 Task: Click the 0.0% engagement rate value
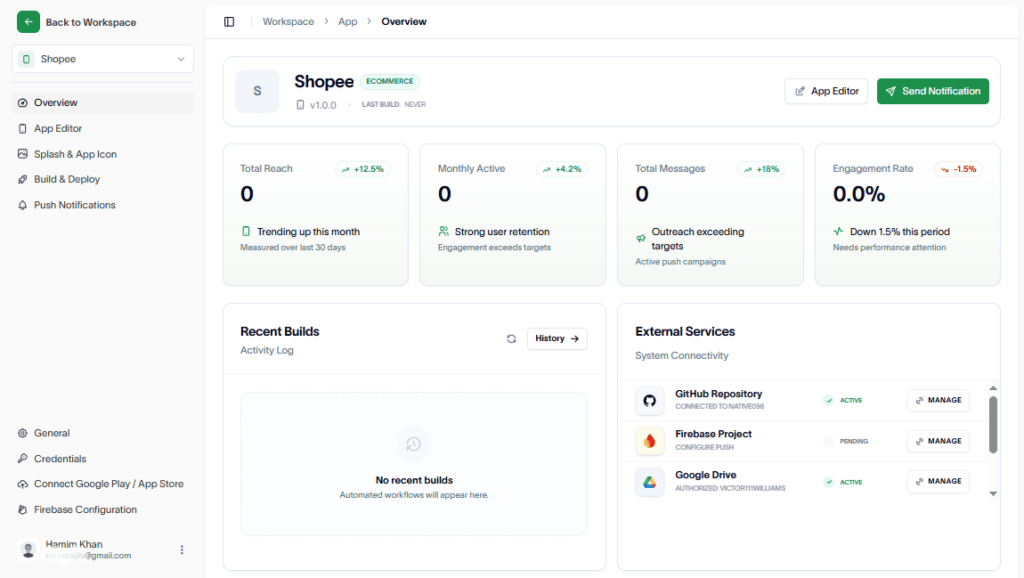click(859, 194)
